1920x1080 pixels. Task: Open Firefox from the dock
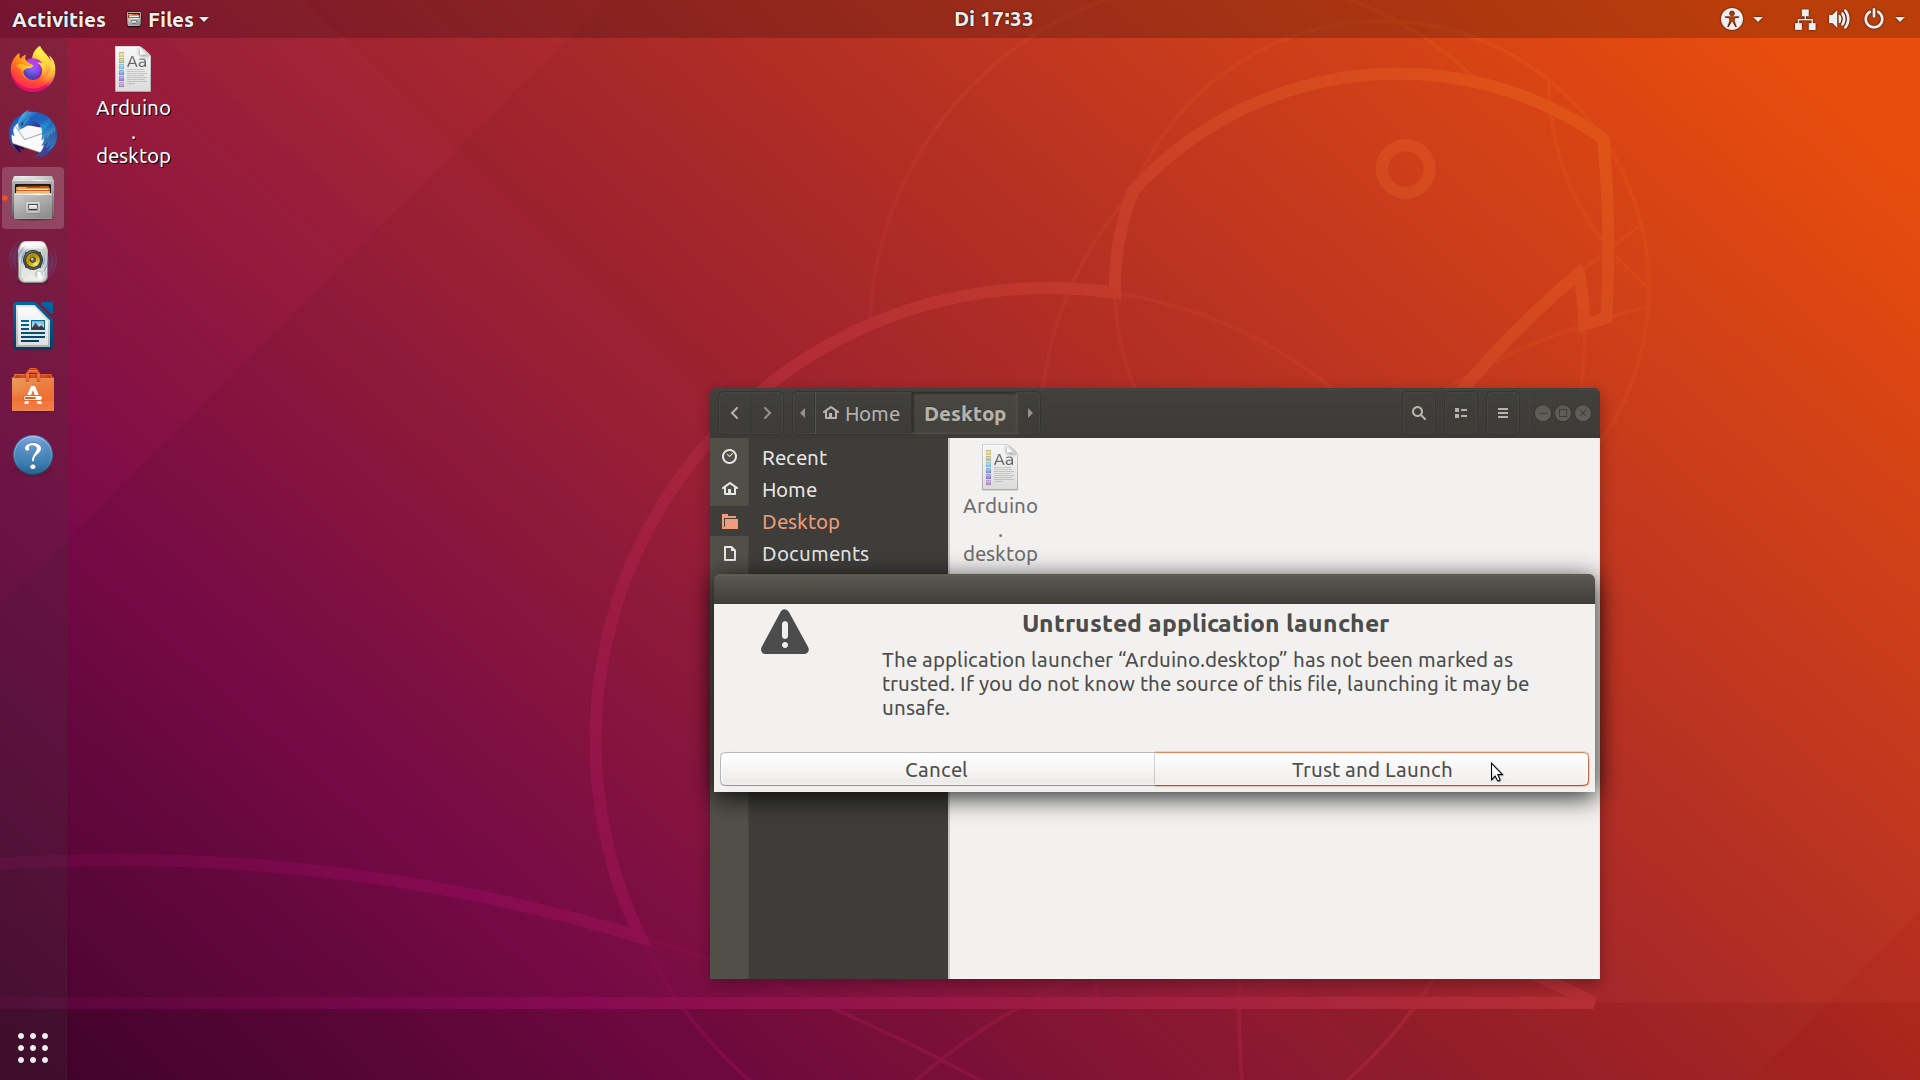coord(33,70)
